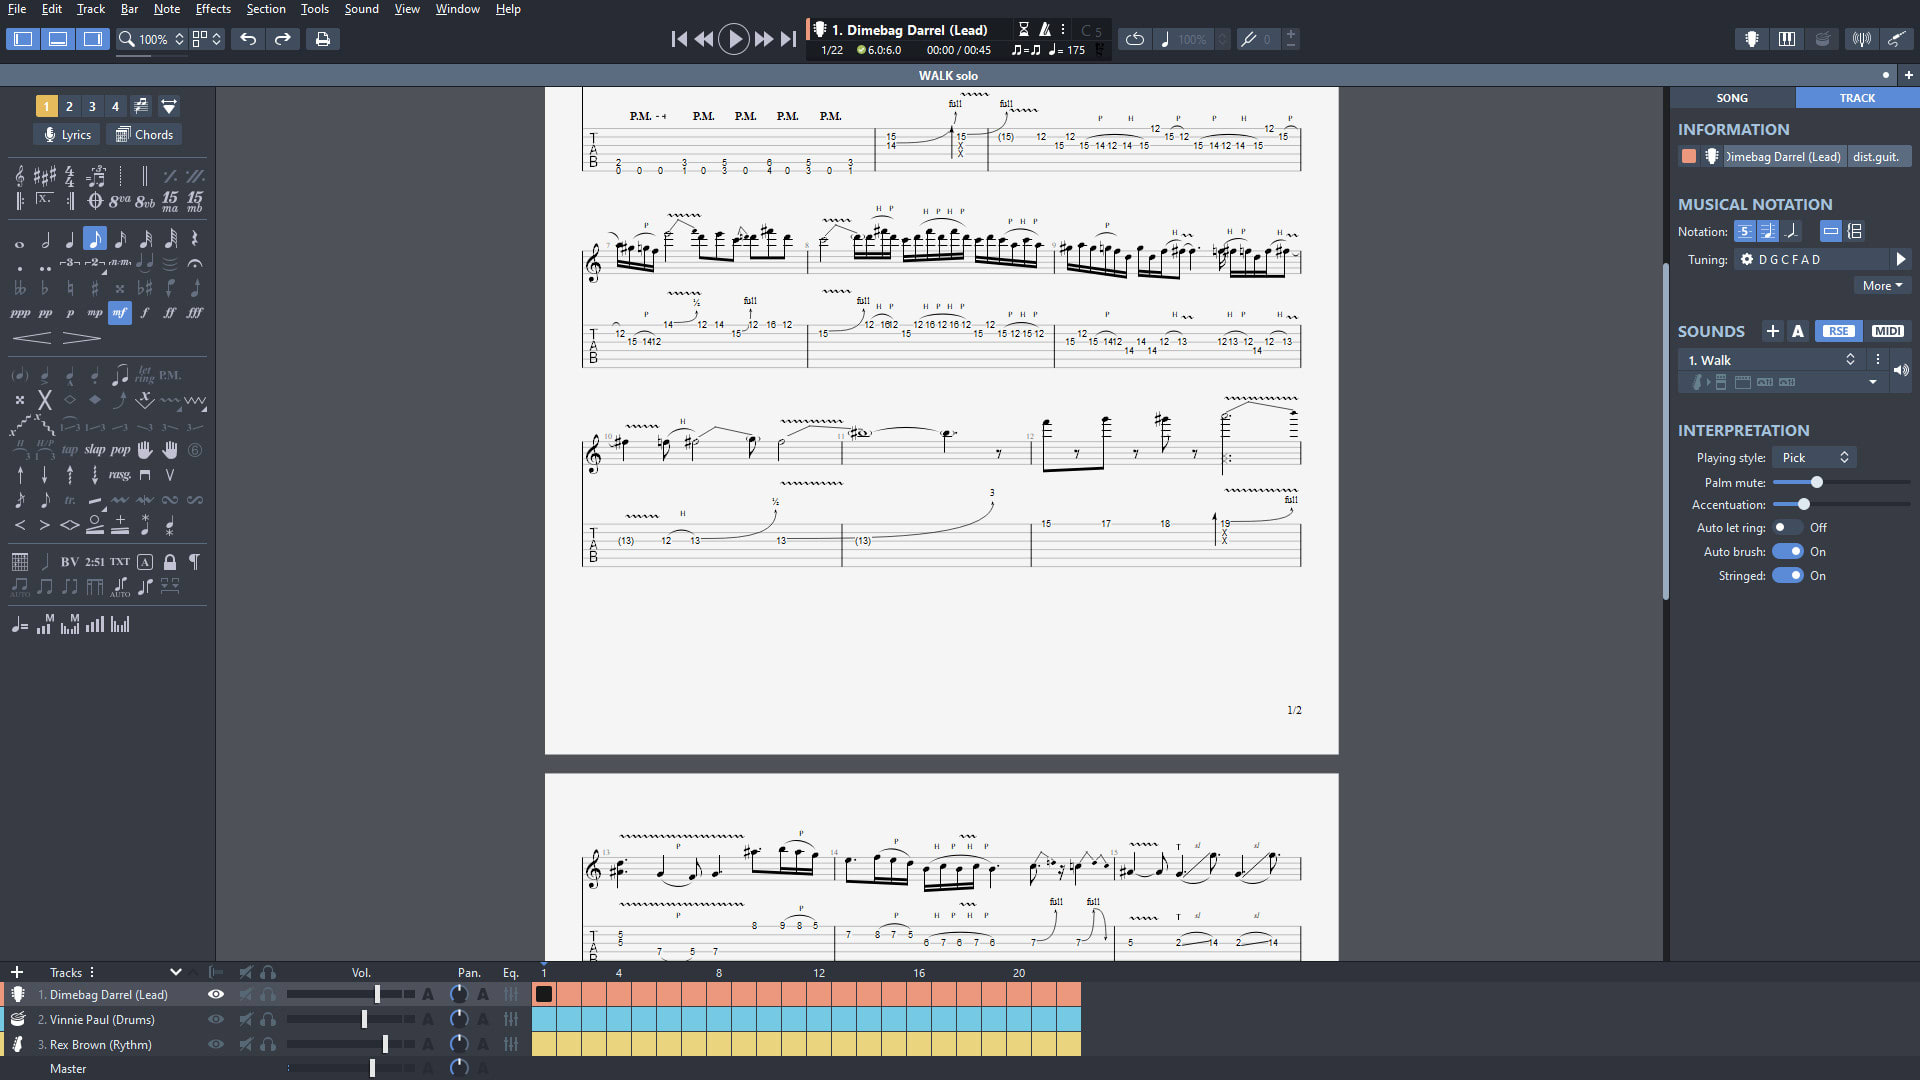Toggle visibility of Vinnie Paul Drums track
Viewport: 1920px width, 1080px height.
215,1019
